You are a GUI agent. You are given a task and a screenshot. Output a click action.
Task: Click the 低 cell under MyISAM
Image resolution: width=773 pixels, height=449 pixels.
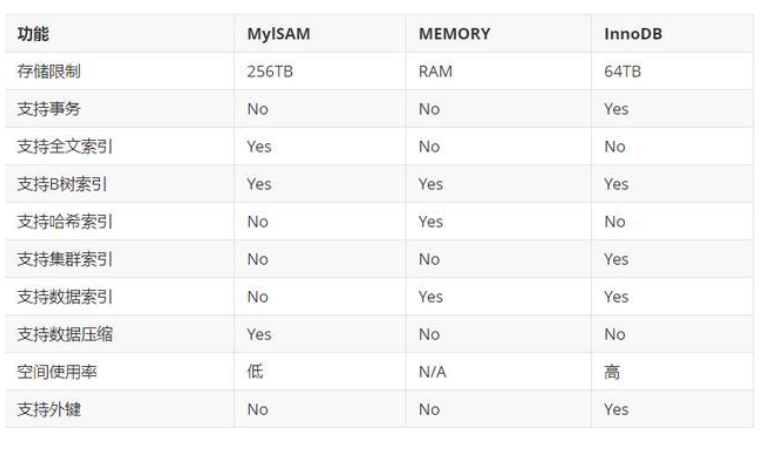click(254, 372)
